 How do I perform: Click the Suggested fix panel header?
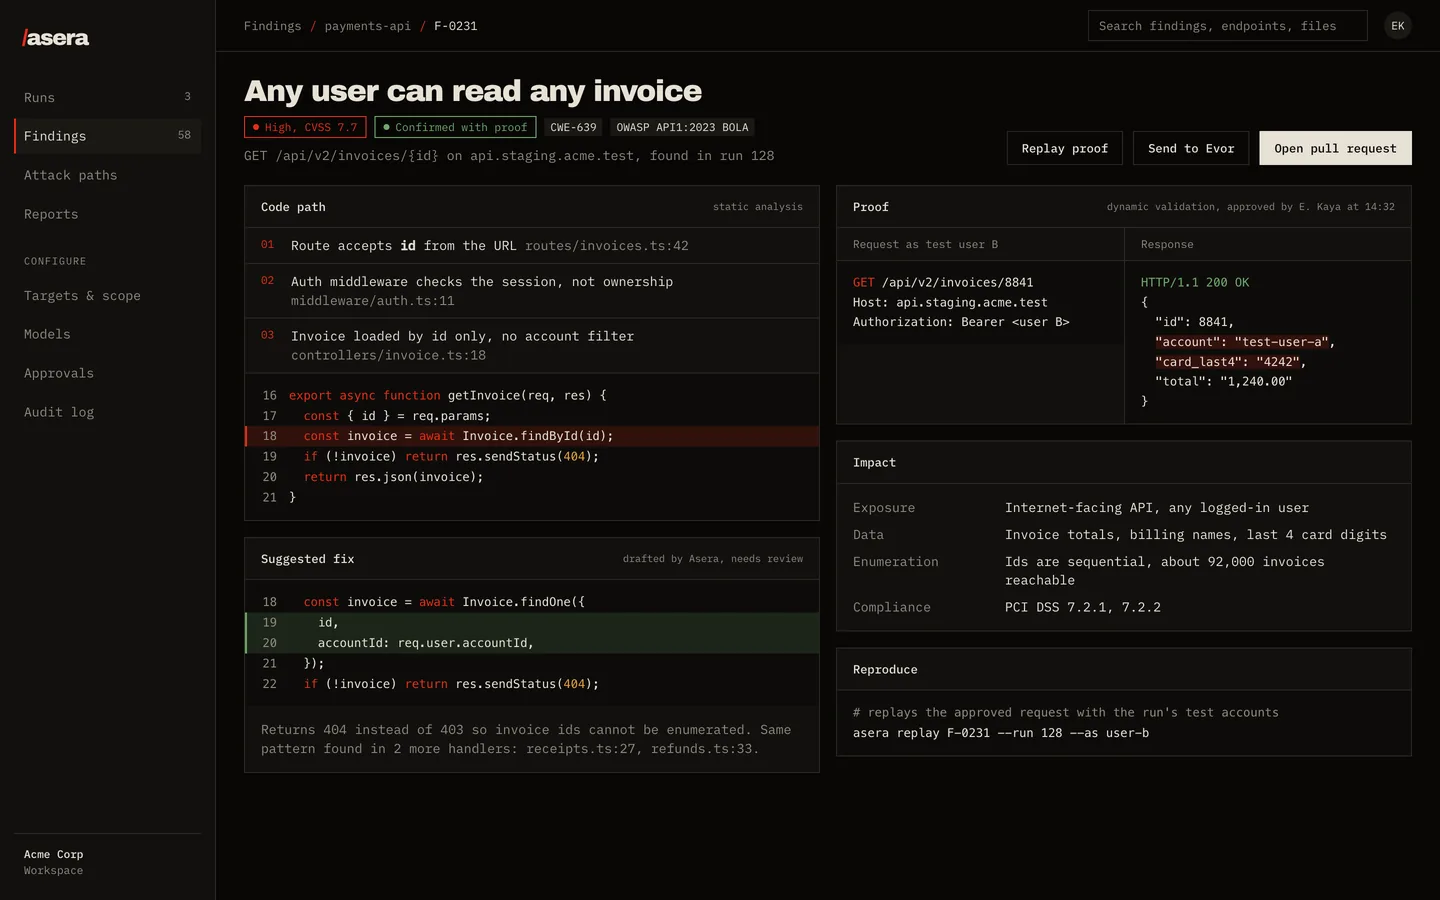(x=532, y=559)
